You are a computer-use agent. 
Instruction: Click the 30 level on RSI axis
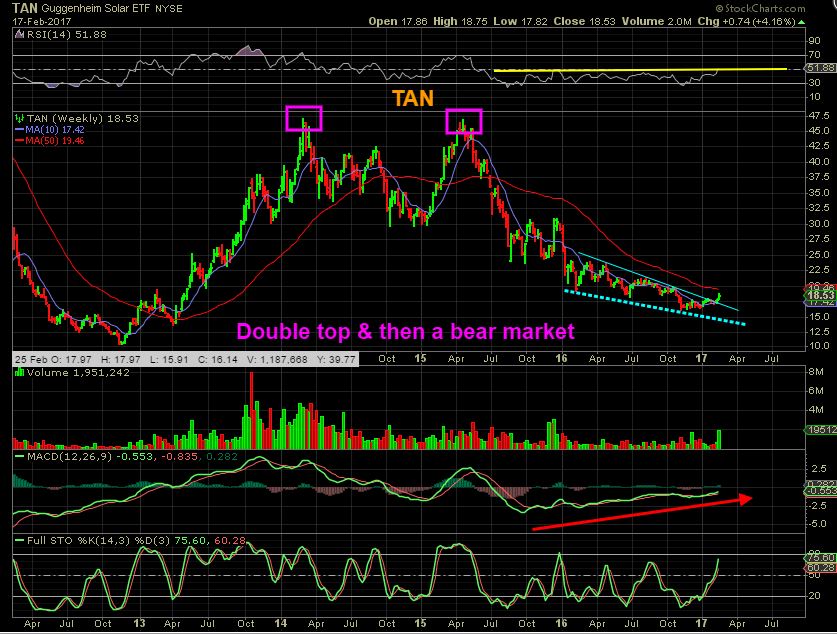pos(815,83)
